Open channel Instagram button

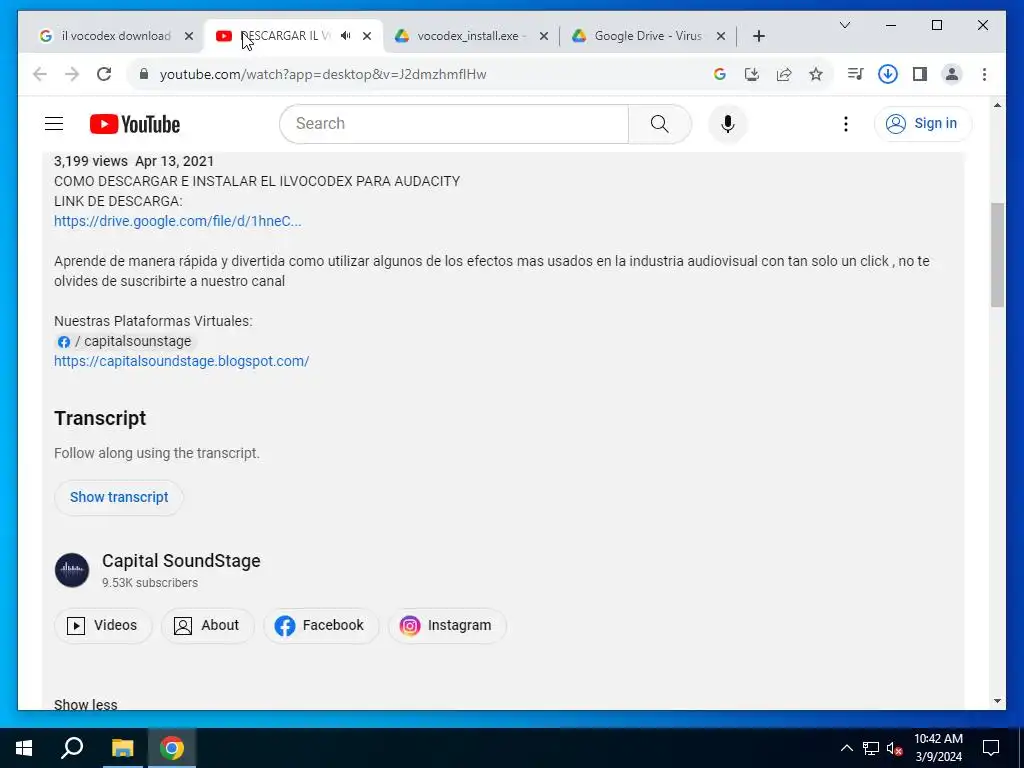(x=447, y=626)
